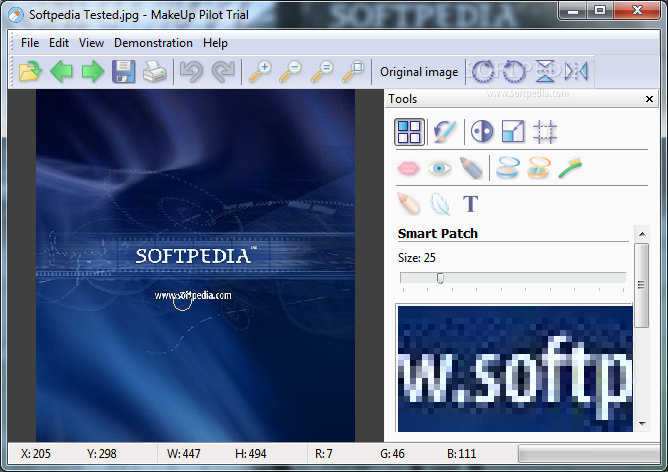The width and height of the screenshot is (668, 472).
Task: Open an image file with folder icon
Action: (30, 71)
